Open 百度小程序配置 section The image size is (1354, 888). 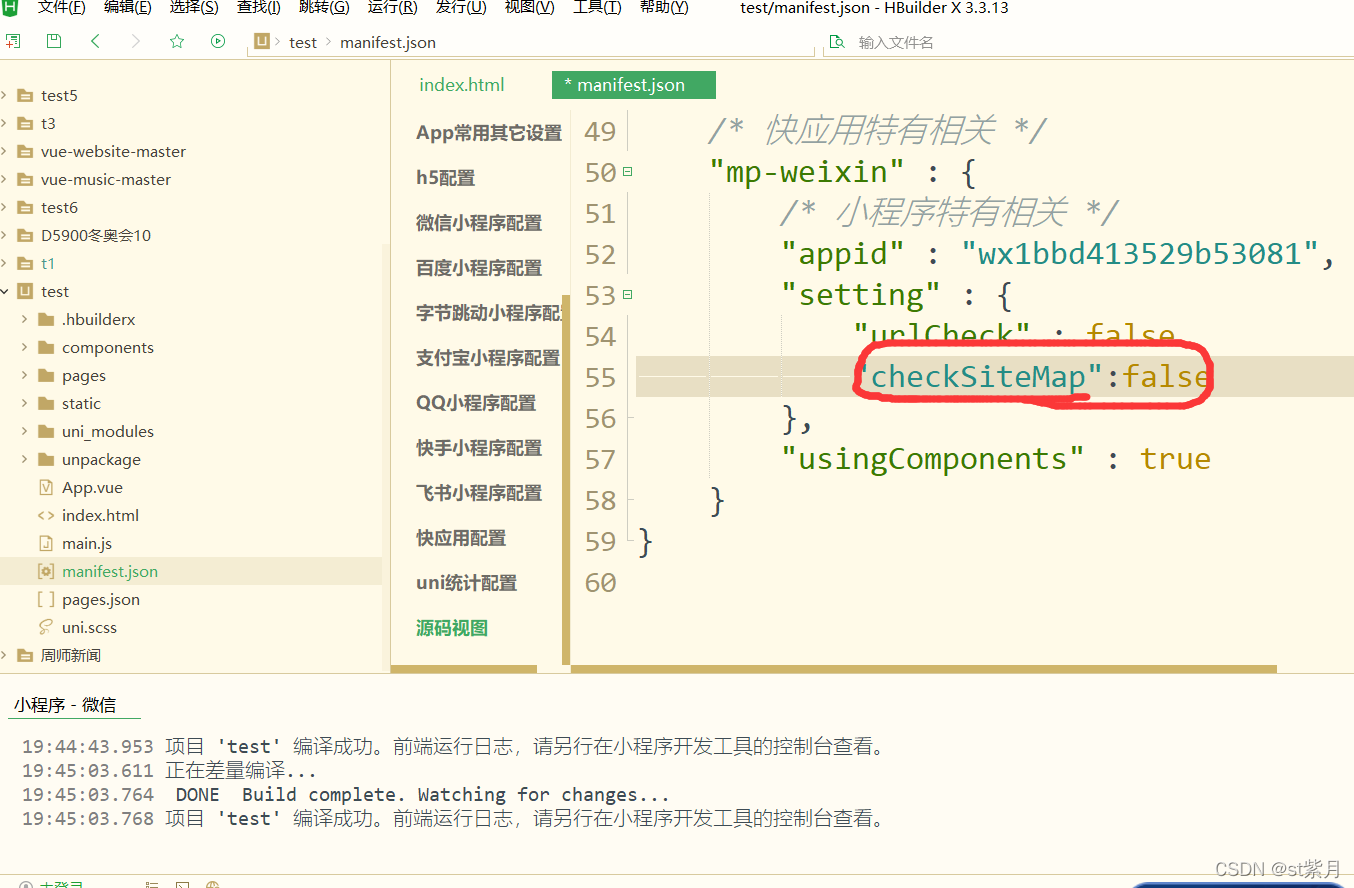point(479,268)
